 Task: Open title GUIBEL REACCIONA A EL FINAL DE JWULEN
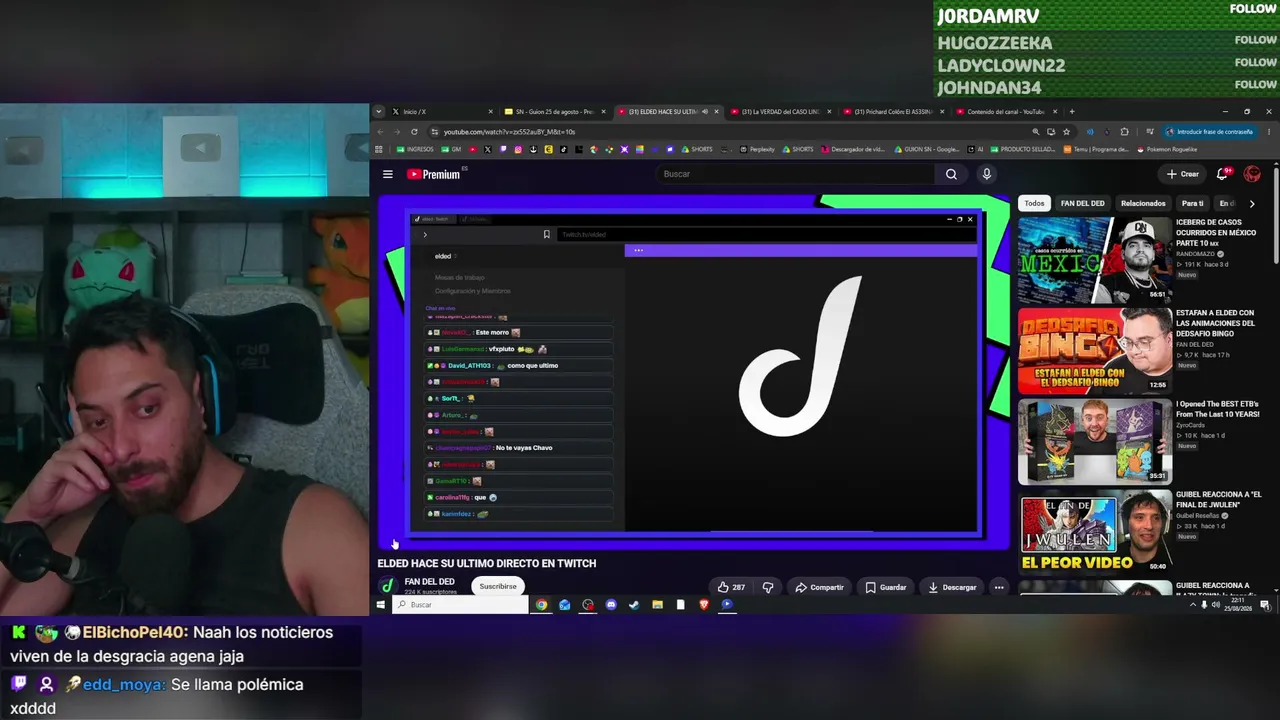tap(1219, 499)
